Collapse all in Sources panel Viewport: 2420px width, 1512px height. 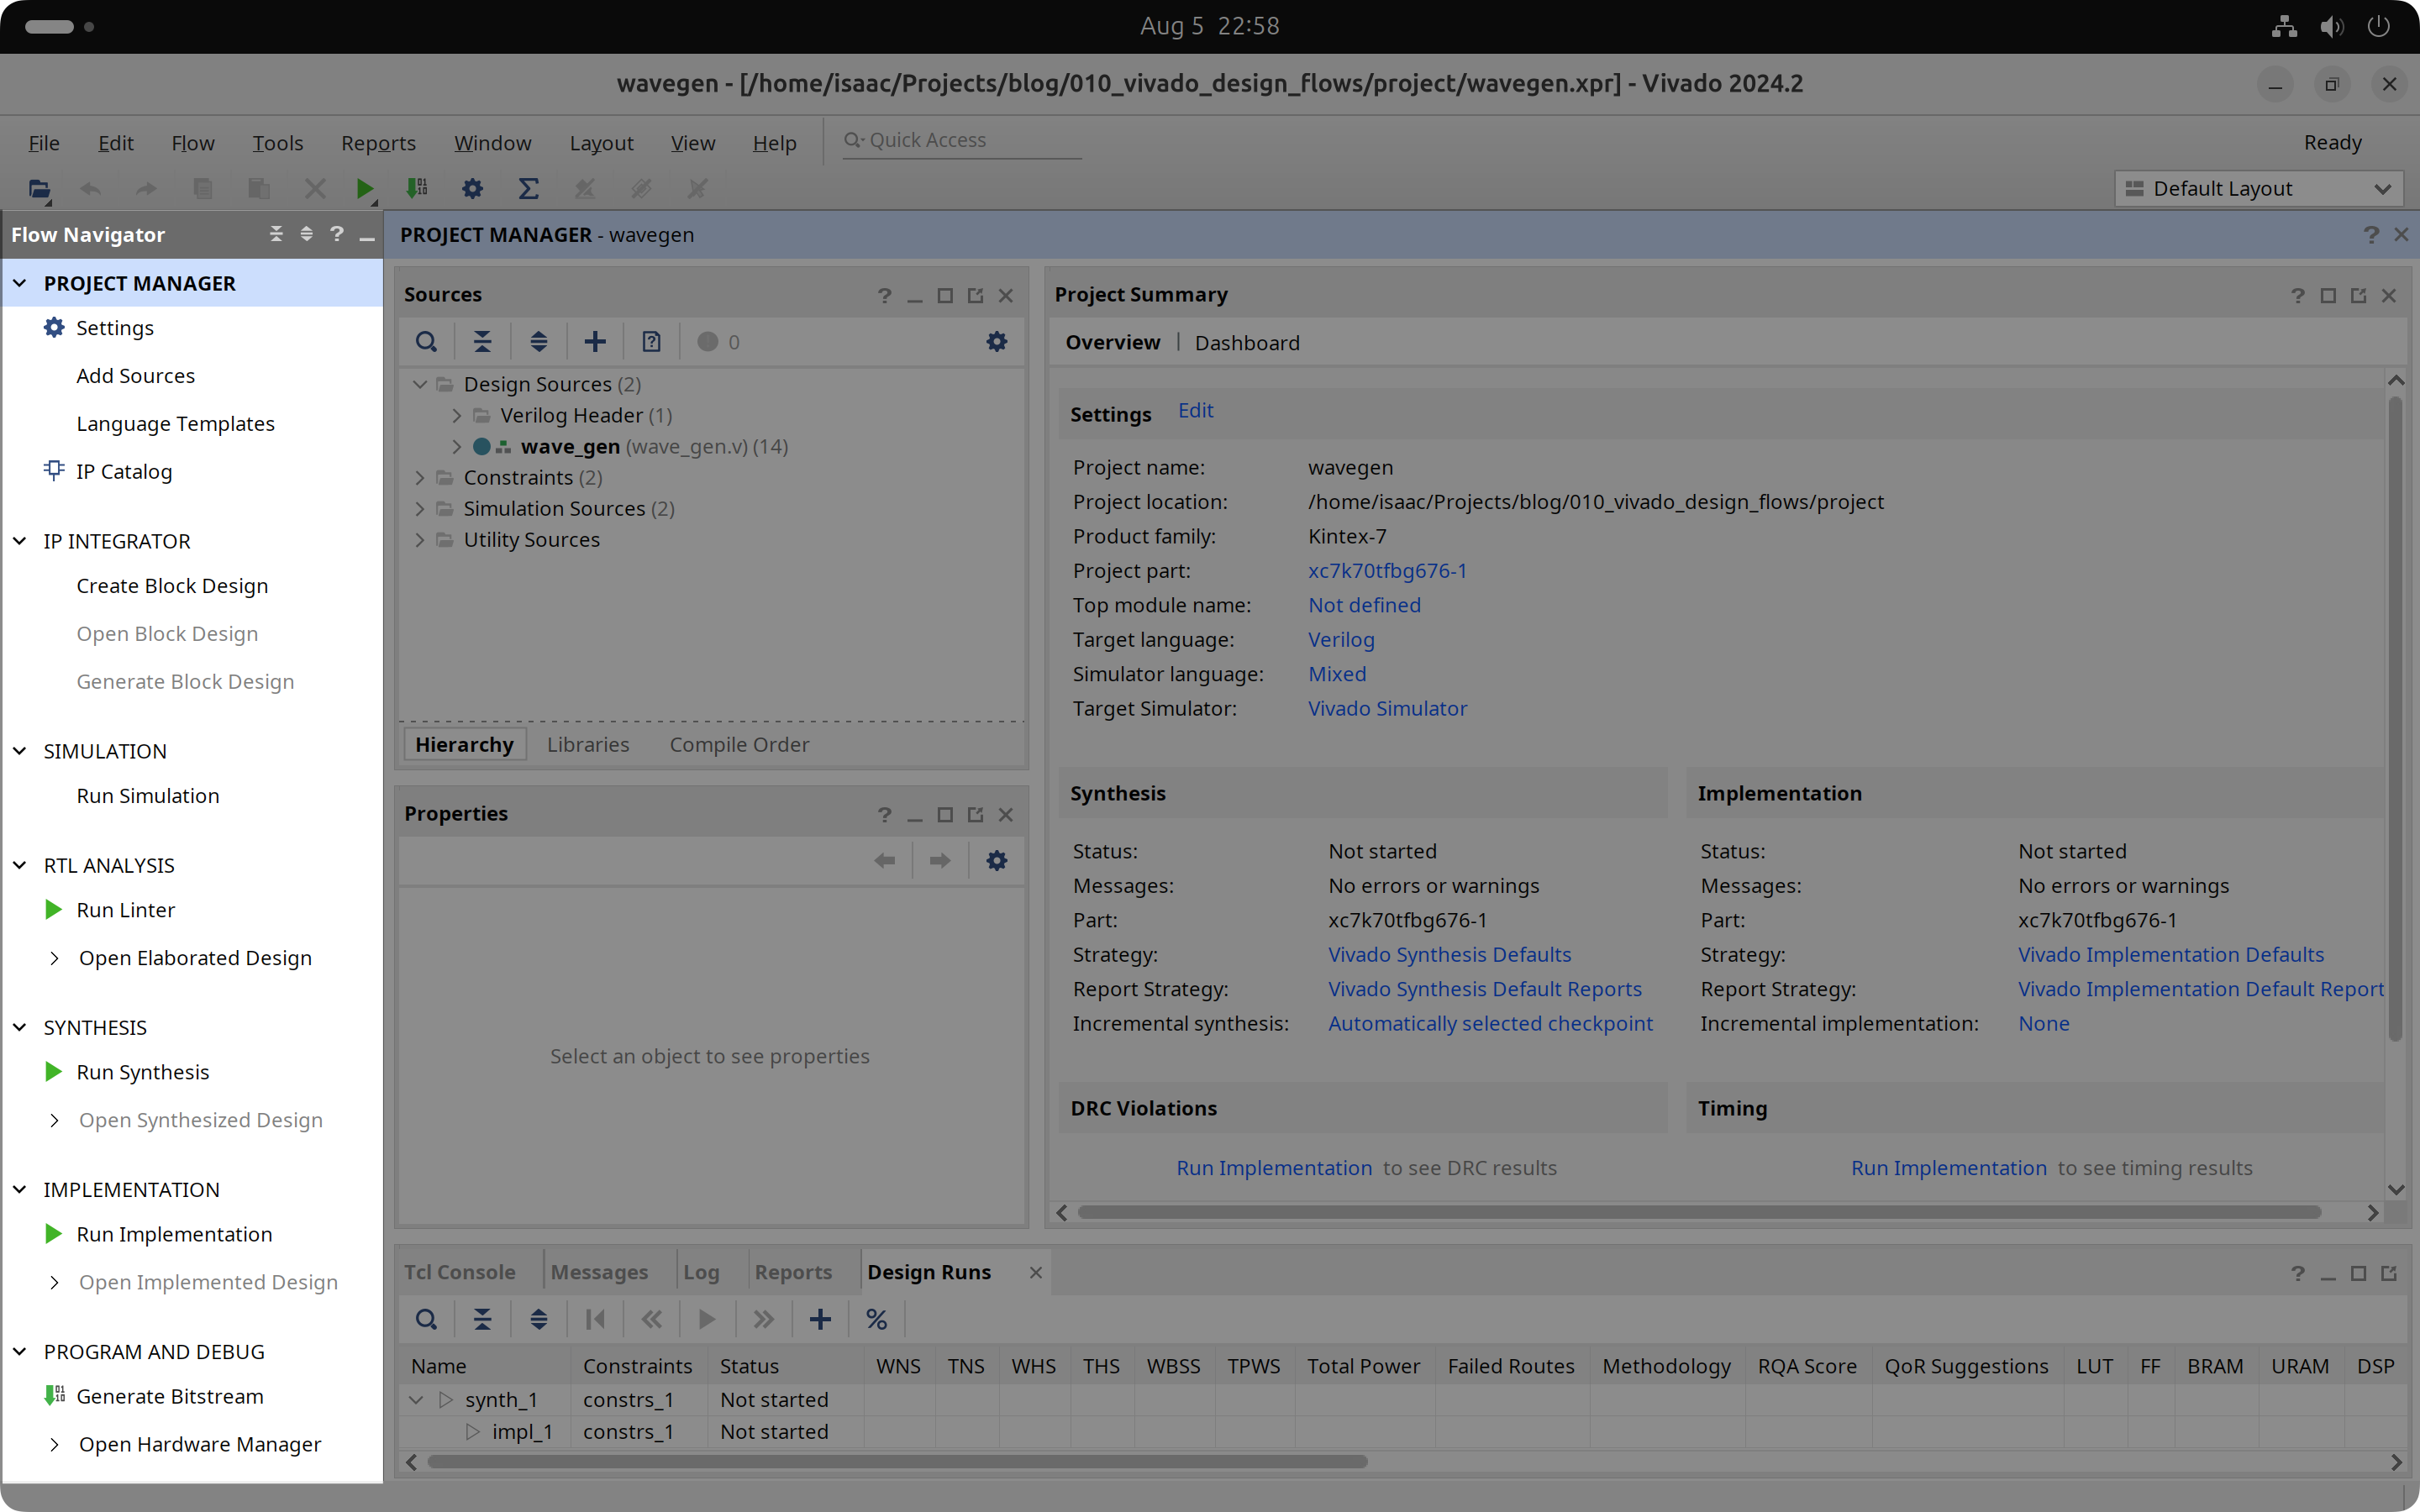(x=482, y=342)
